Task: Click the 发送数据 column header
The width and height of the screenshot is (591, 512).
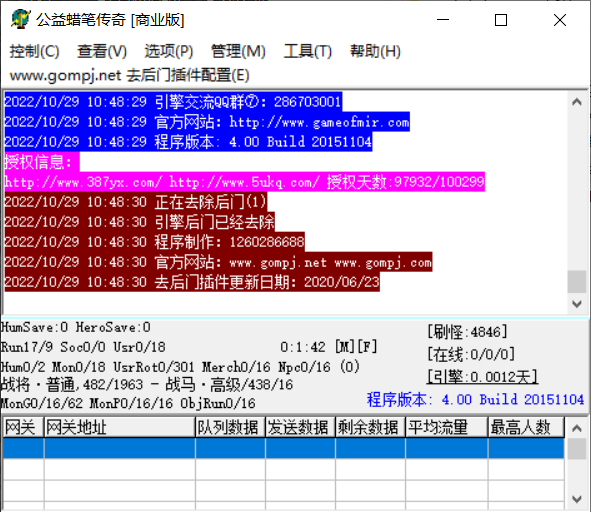Action: point(300,427)
